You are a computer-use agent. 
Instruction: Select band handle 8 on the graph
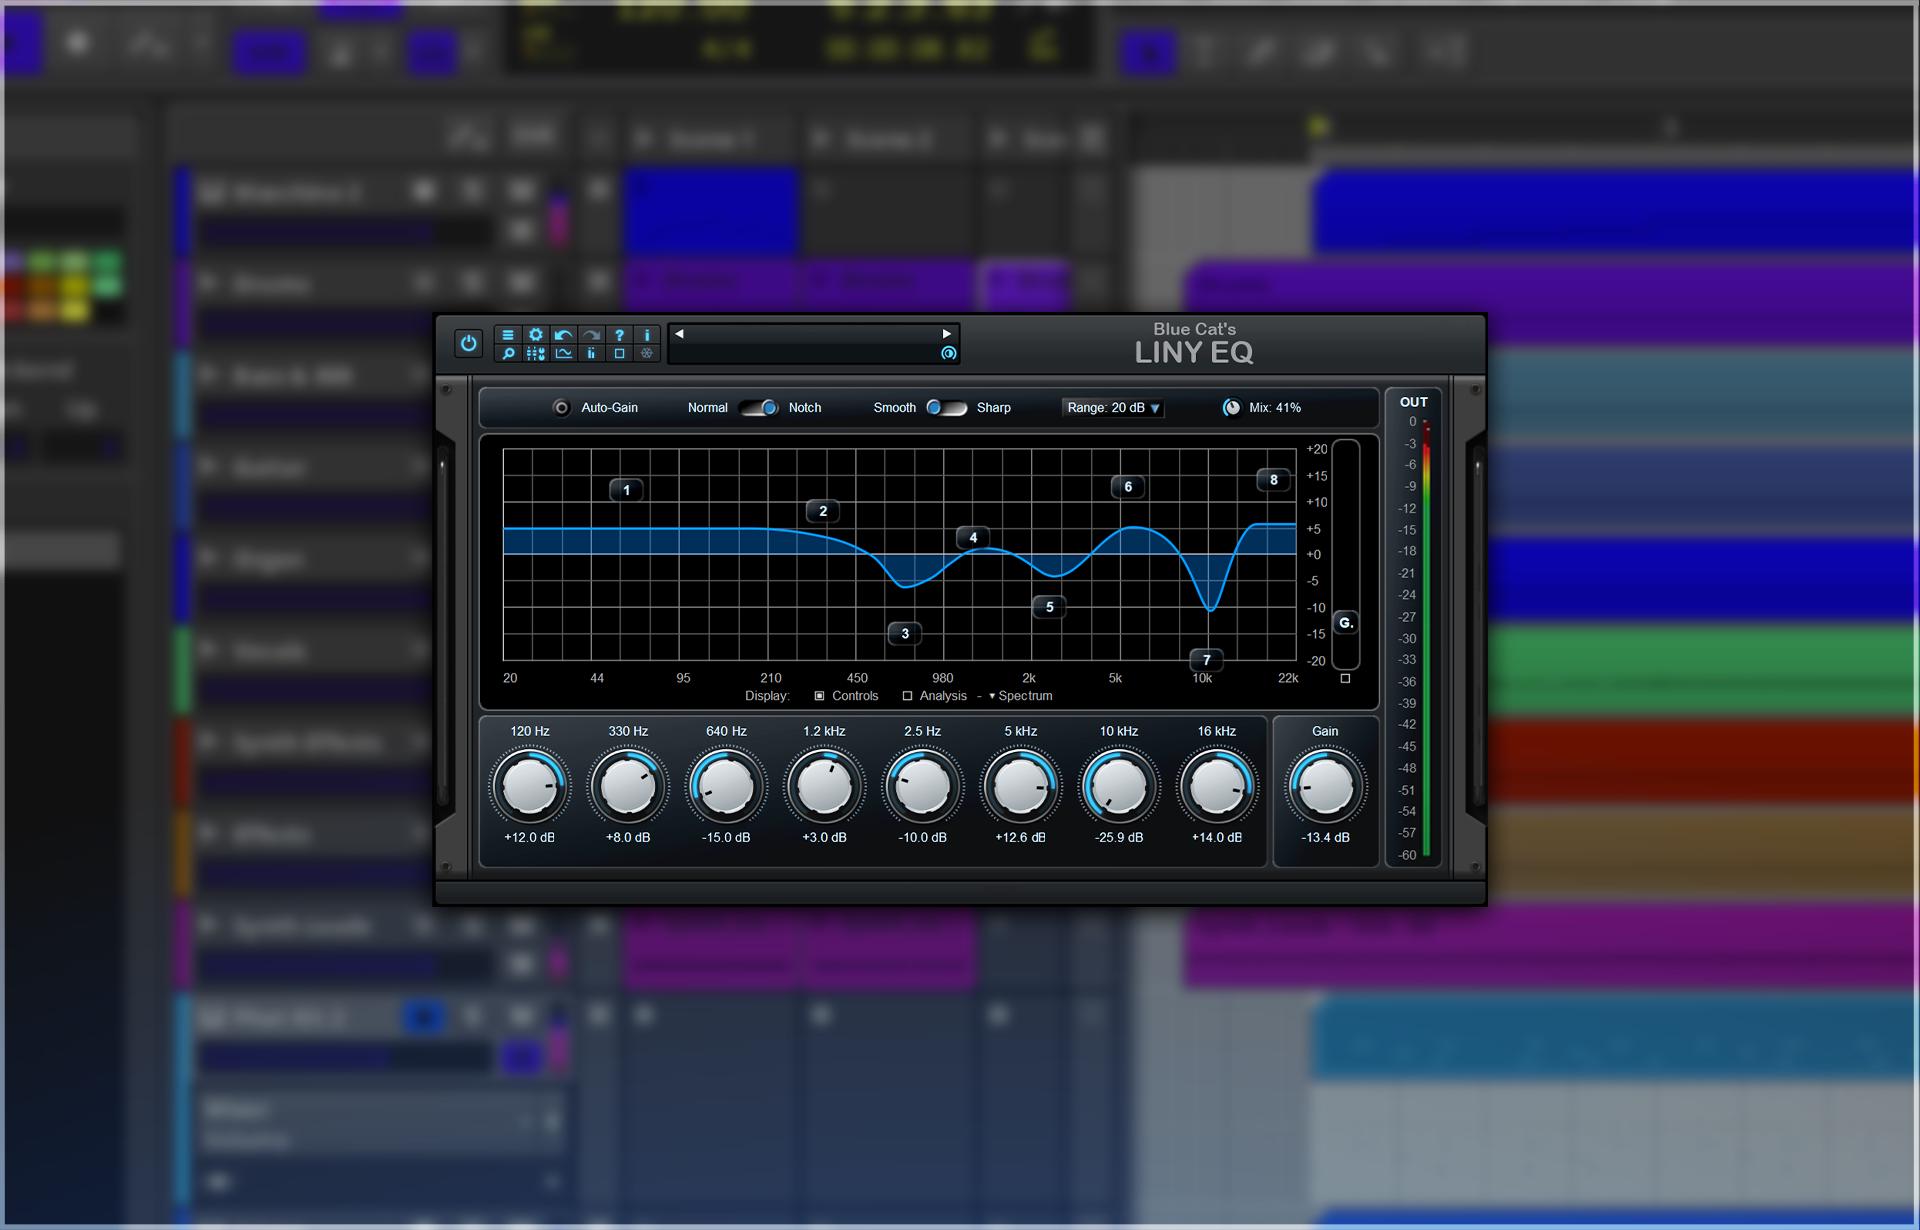[x=1273, y=480]
